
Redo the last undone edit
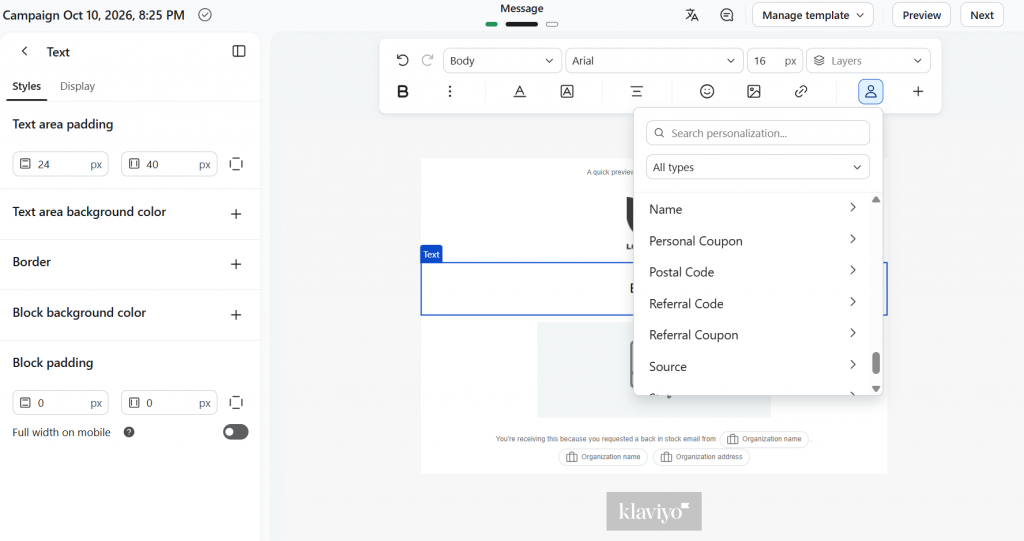tap(427, 61)
